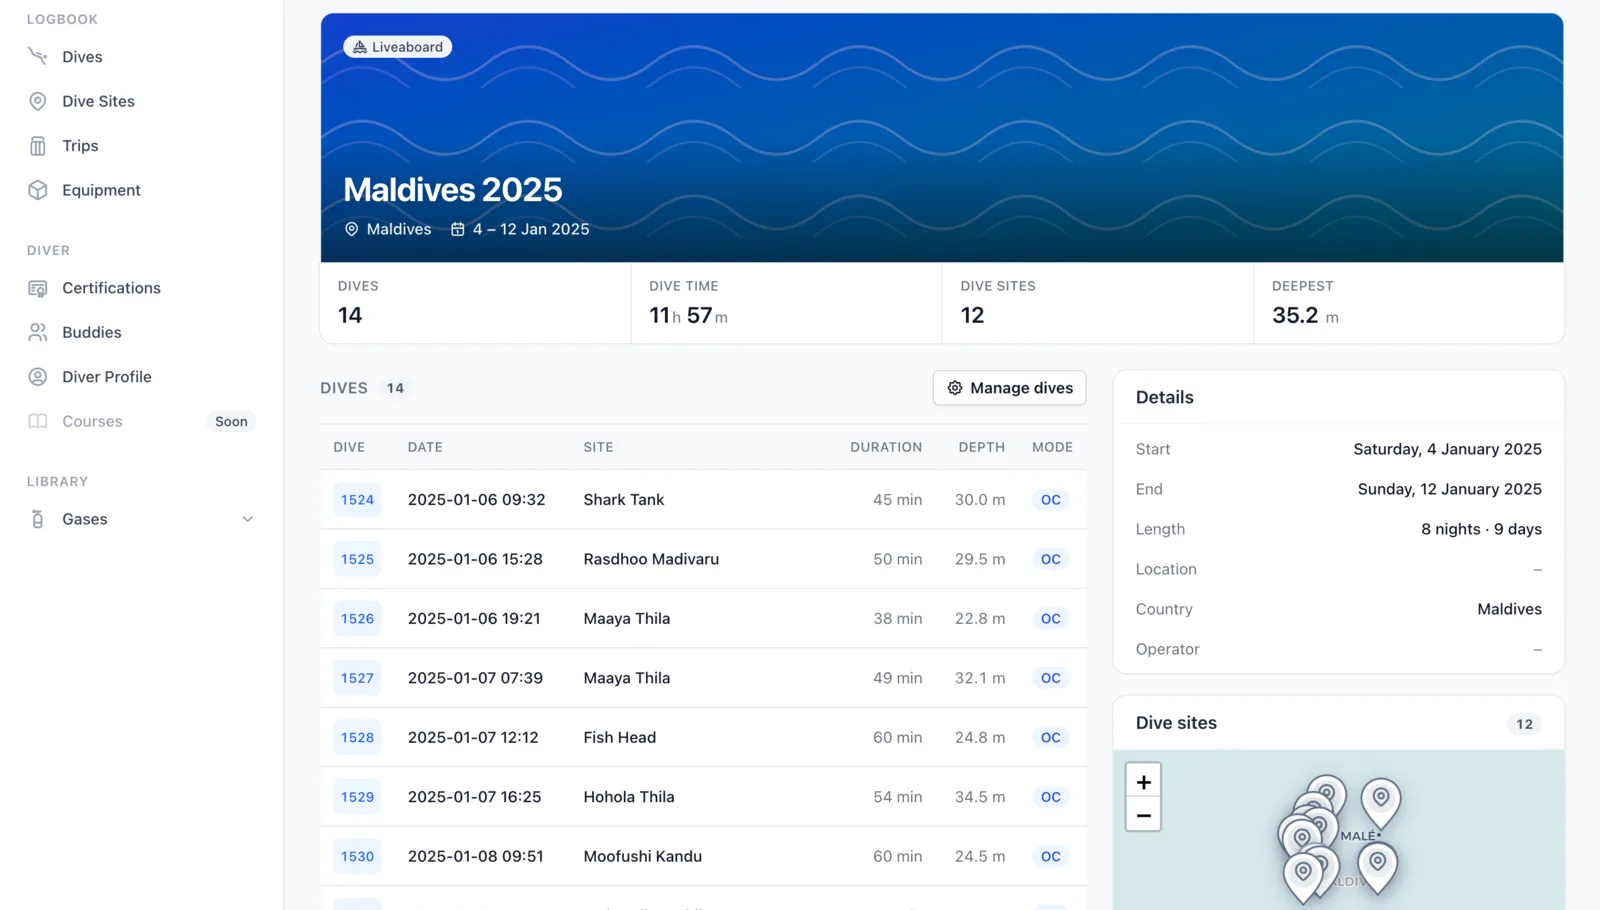
Task: Open dive number 1526
Action: pyautogui.click(x=357, y=619)
